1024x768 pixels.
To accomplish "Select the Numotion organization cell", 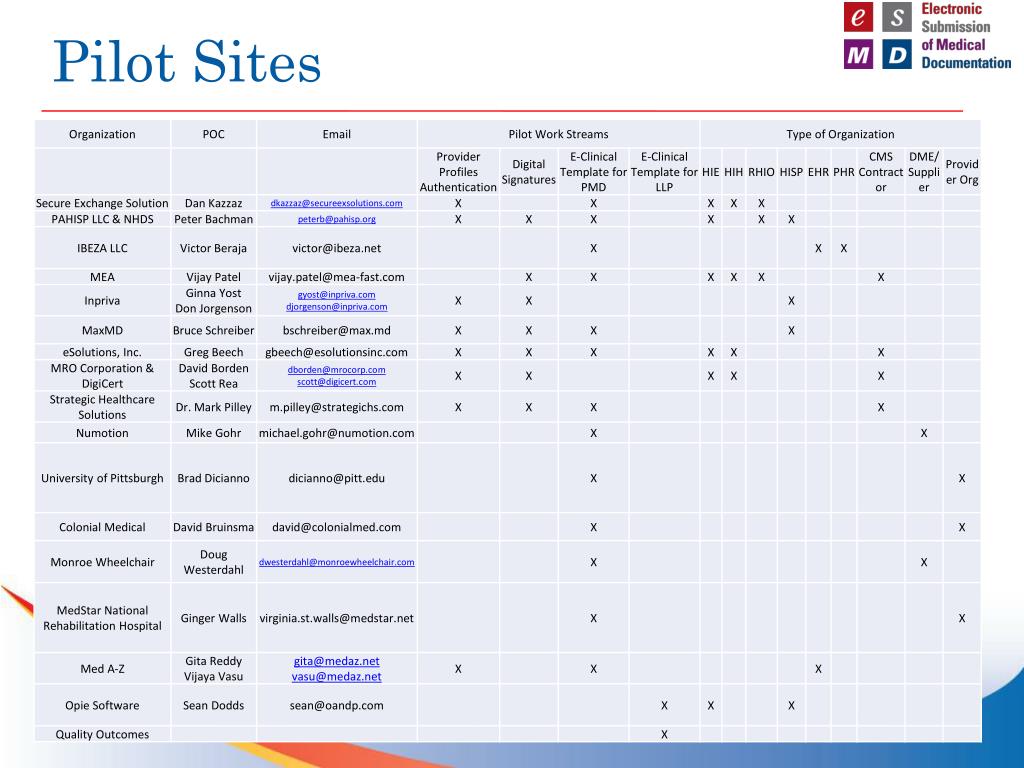I will [102, 433].
